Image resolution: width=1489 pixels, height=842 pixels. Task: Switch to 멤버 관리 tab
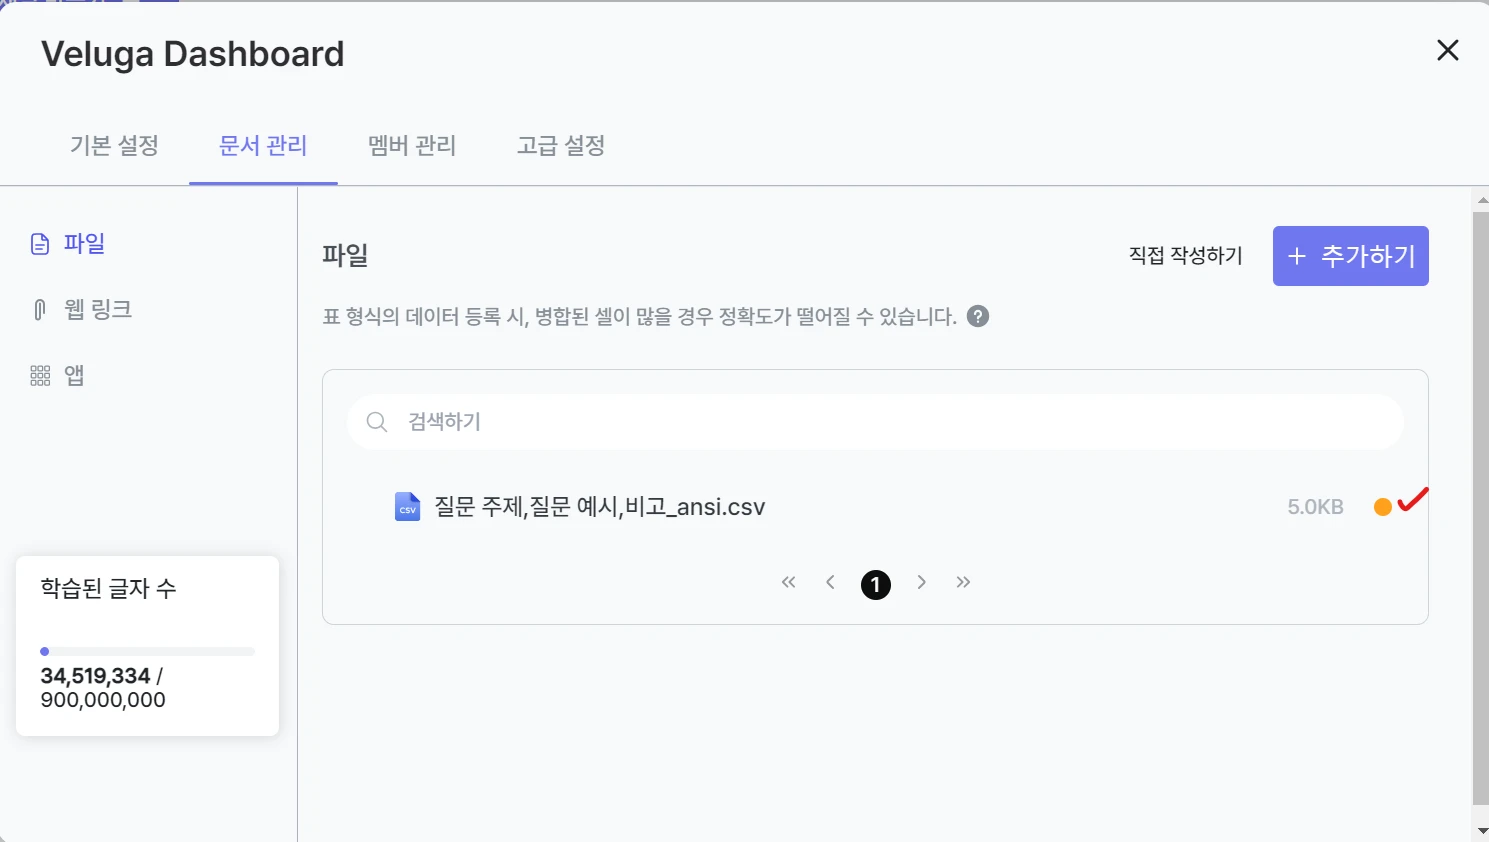412,146
